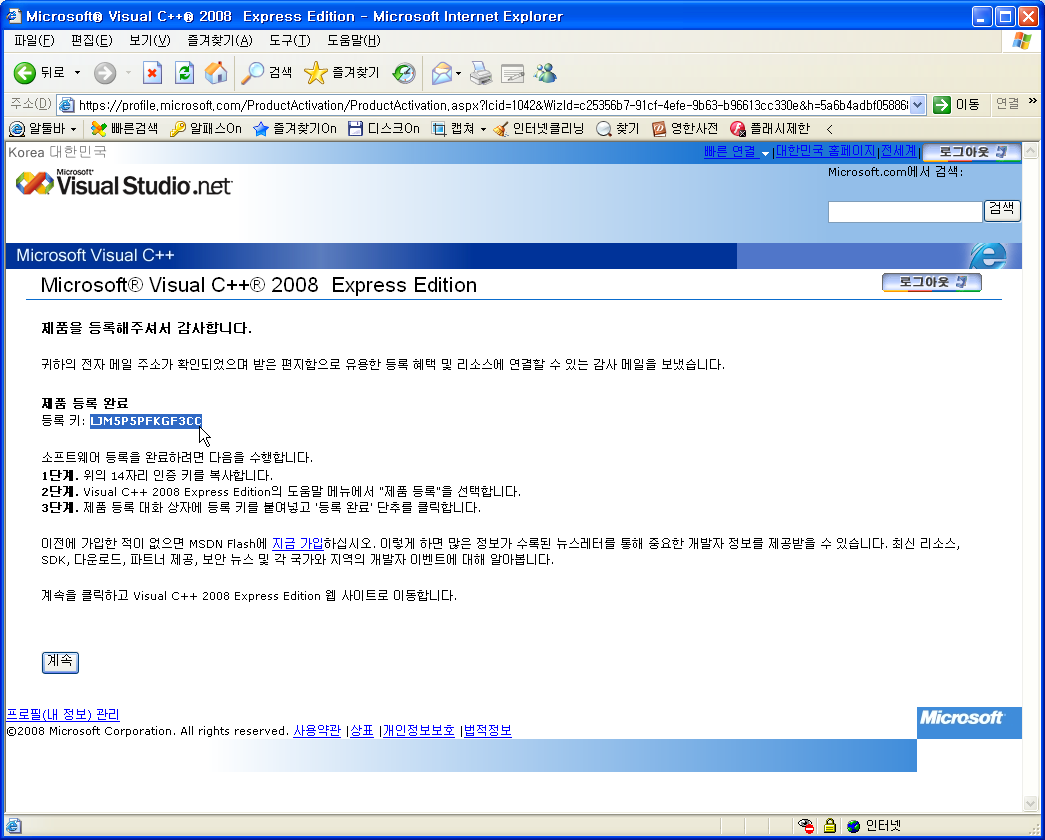The image size is (1045, 840).
Task: Click the highlighted registration key text
Action: [x=145, y=421]
